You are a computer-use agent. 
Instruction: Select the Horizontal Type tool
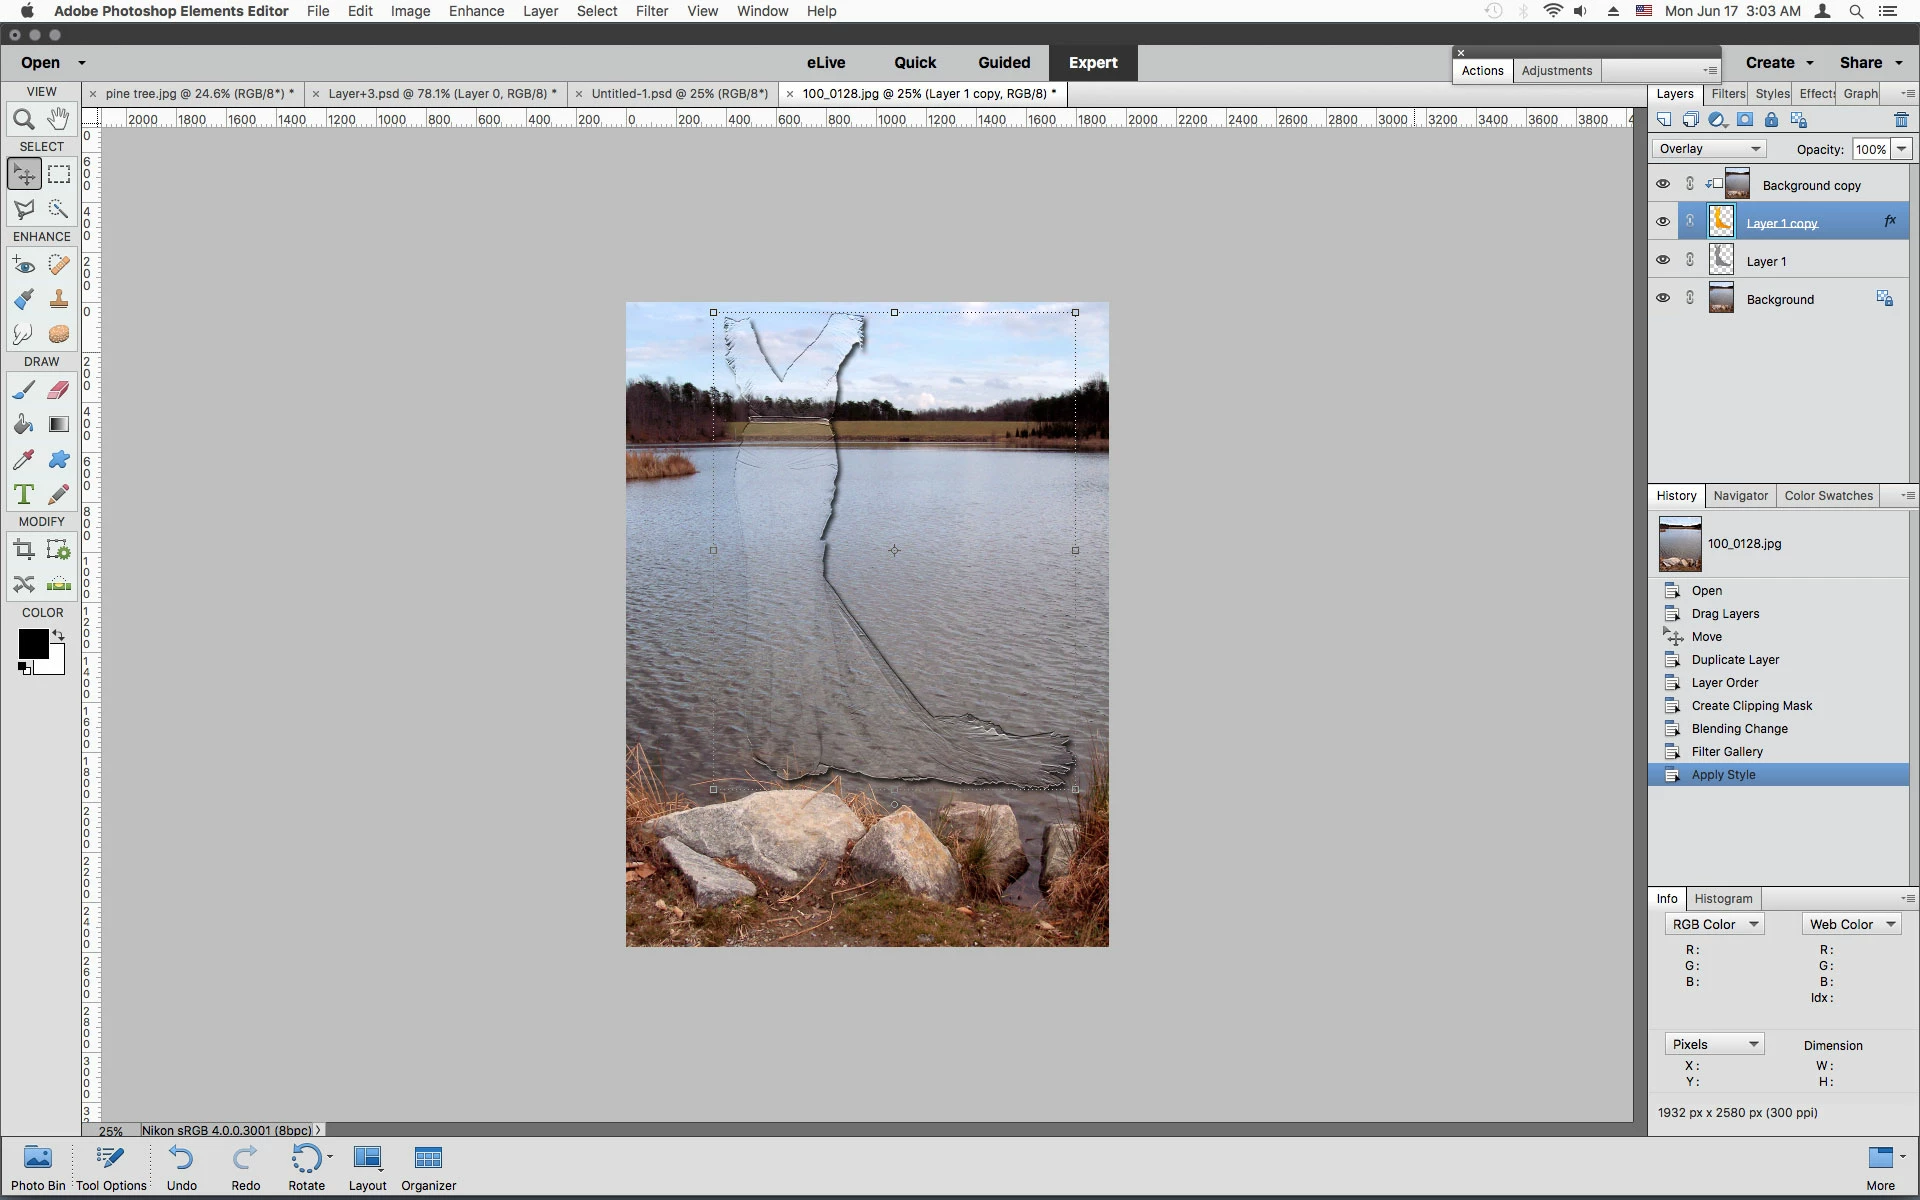(x=24, y=494)
